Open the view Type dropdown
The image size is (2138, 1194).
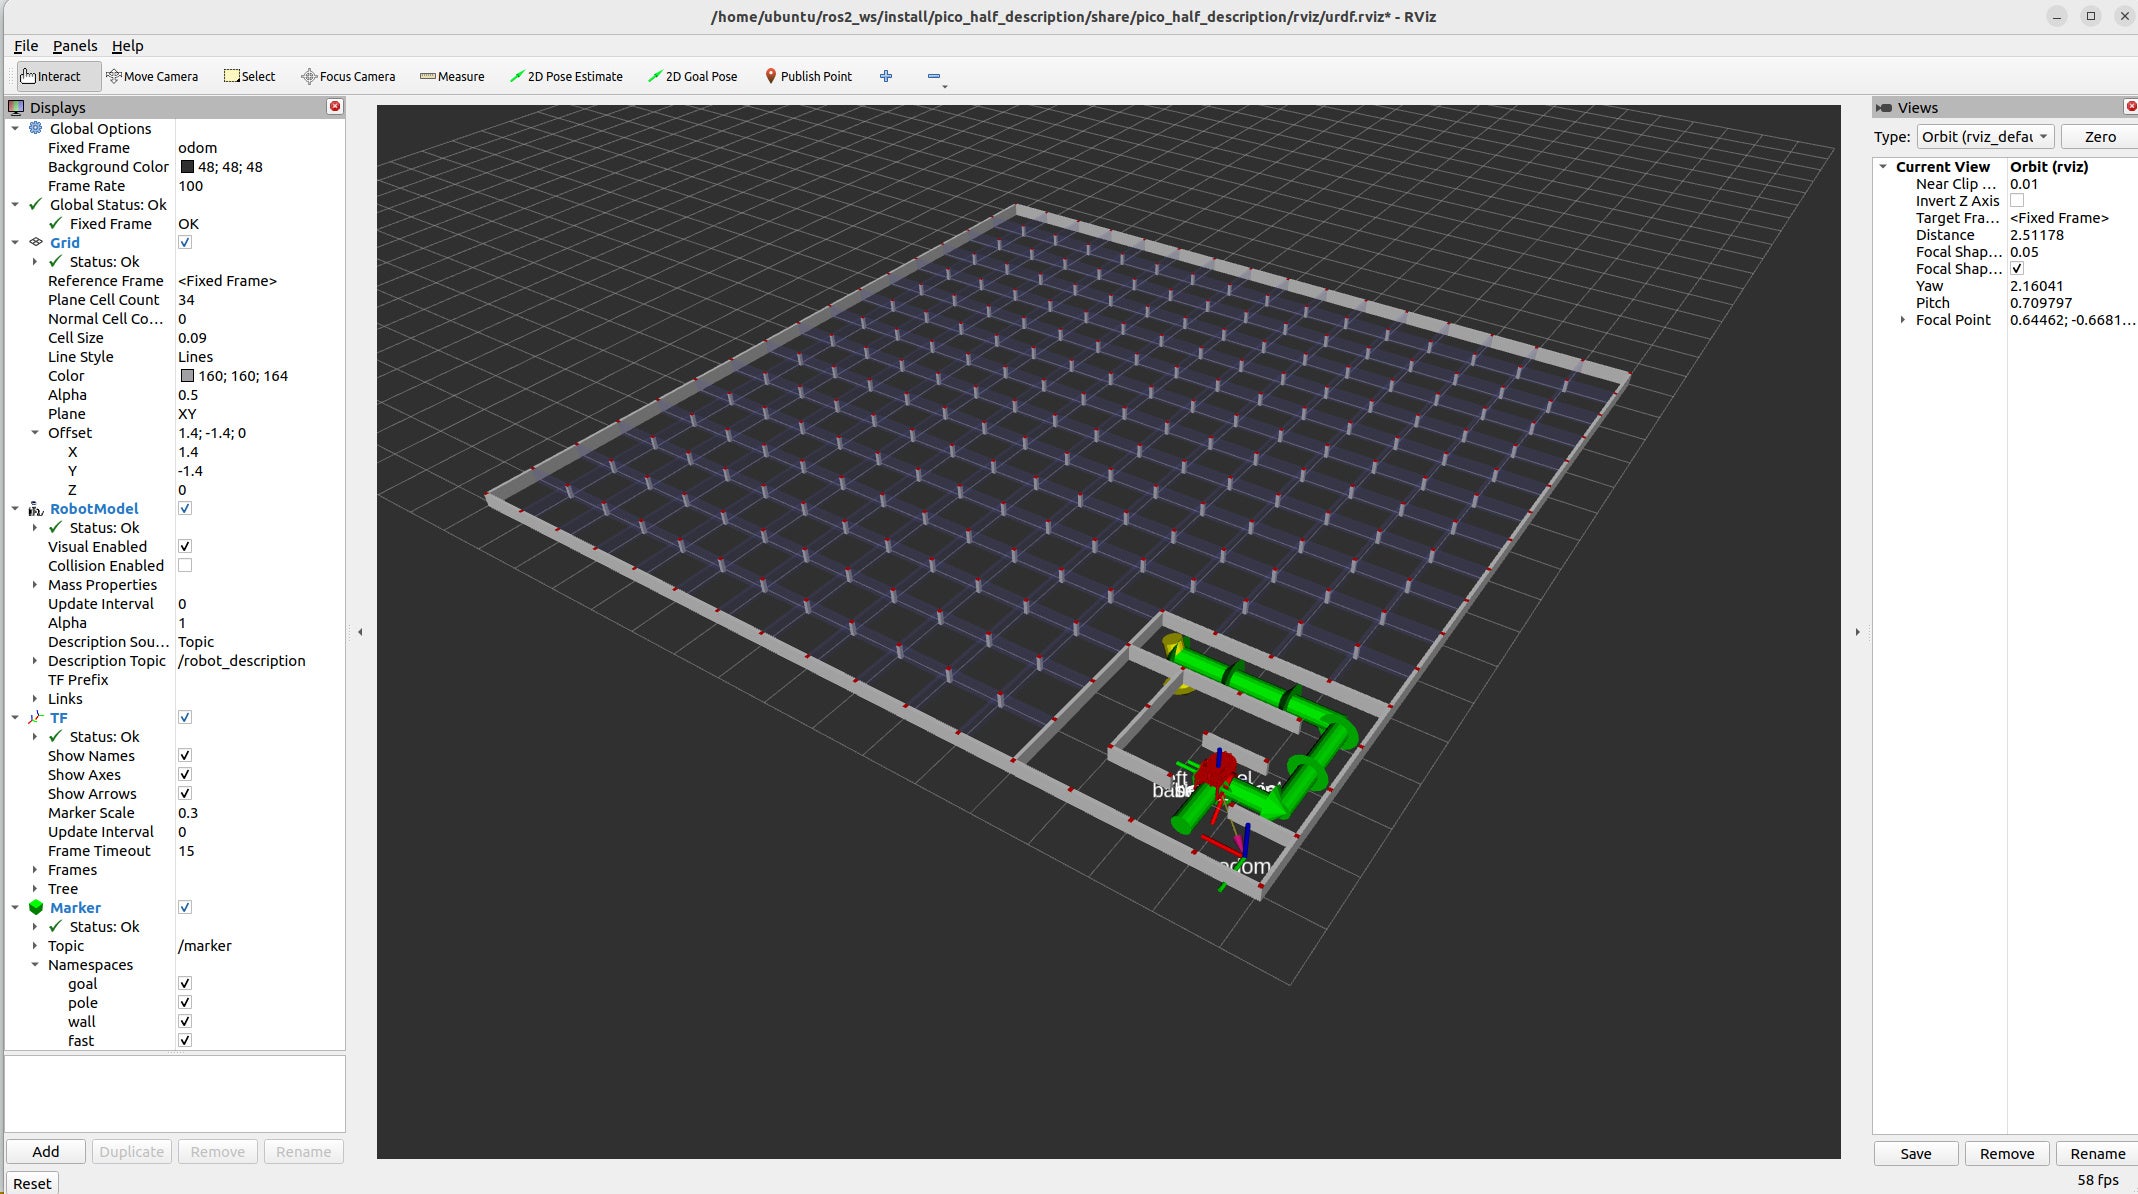1985,137
